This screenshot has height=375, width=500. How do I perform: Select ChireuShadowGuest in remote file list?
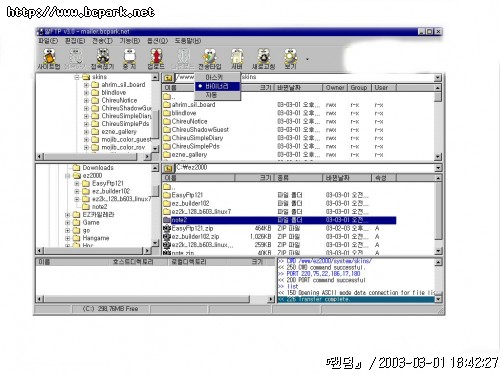coord(200,130)
